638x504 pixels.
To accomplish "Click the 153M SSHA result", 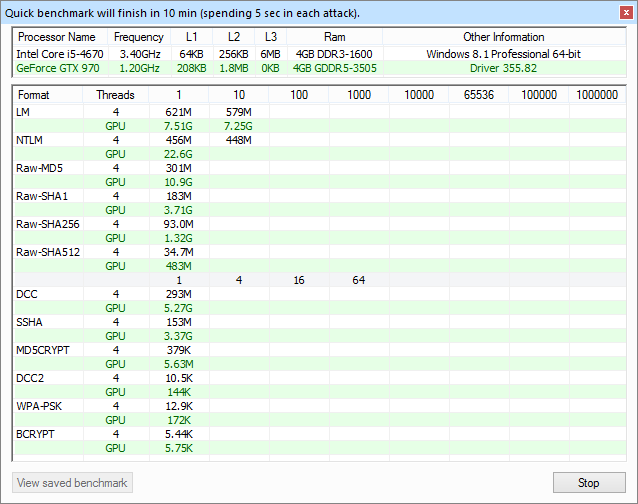I will 179,322.
